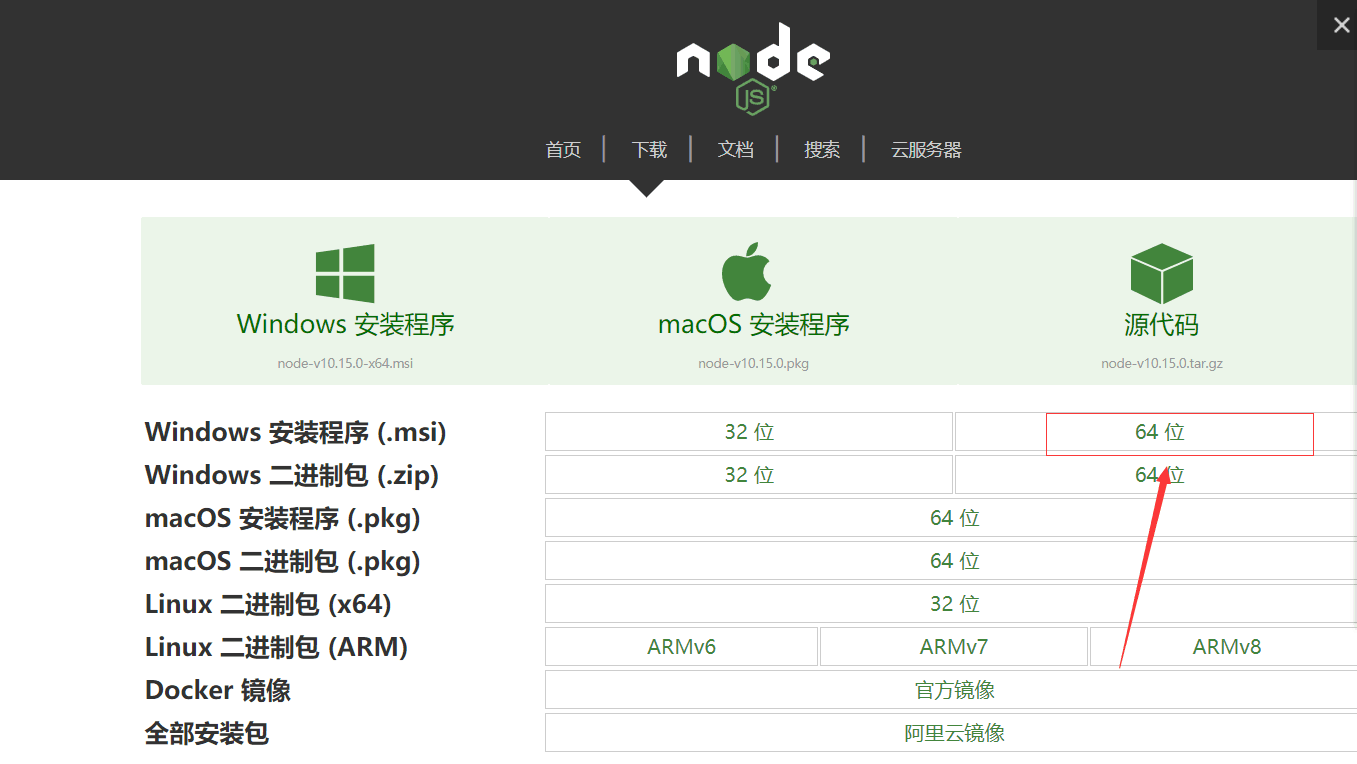Download Windows .zip binary 32 位
This screenshot has width=1357, height=764.
(x=749, y=475)
